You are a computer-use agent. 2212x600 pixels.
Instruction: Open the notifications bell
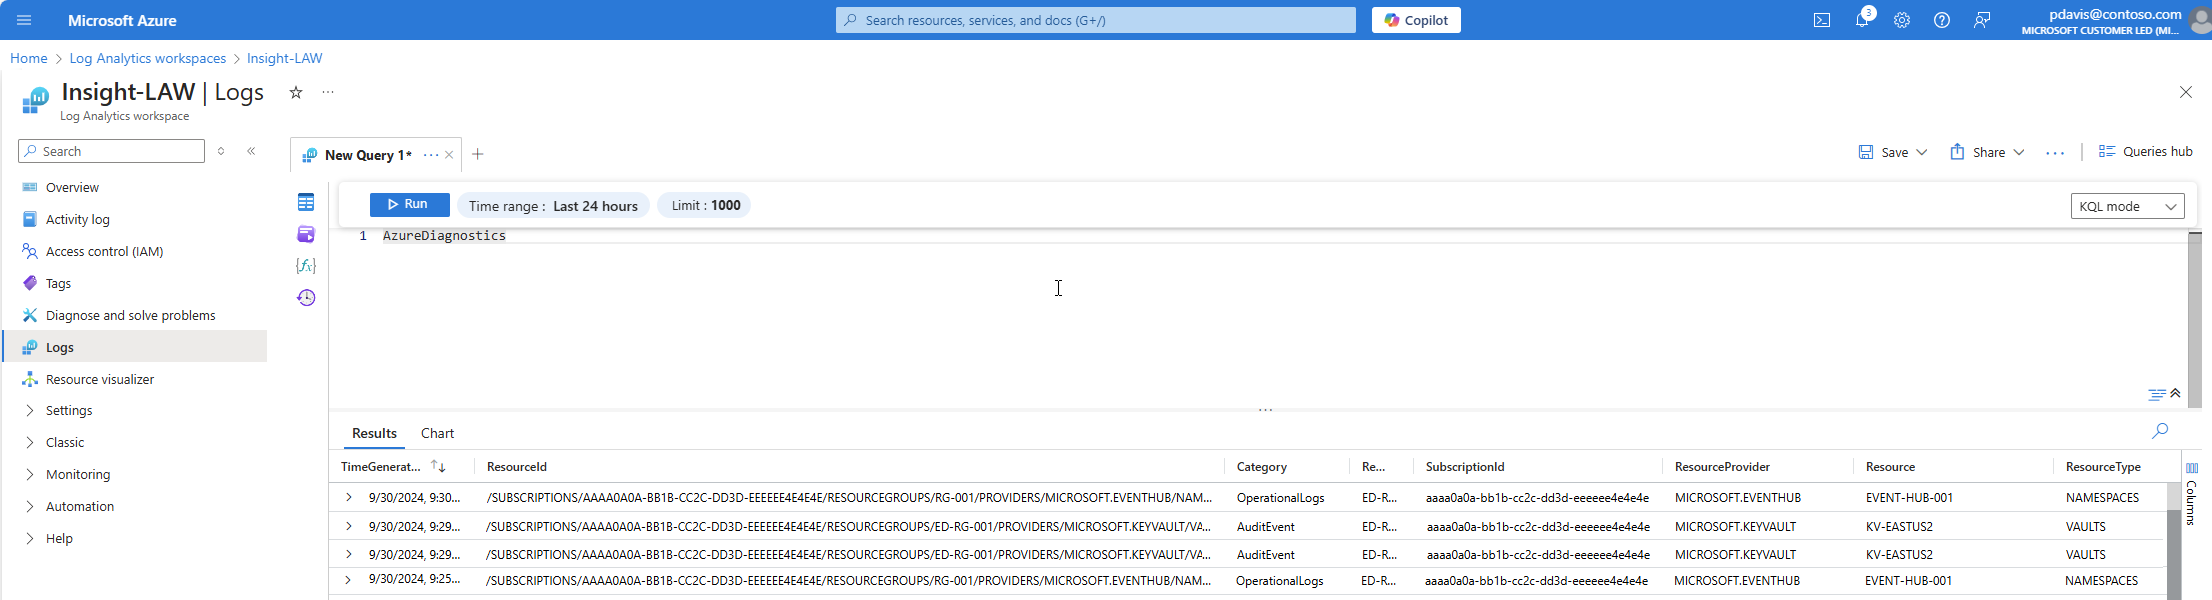click(x=1862, y=20)
